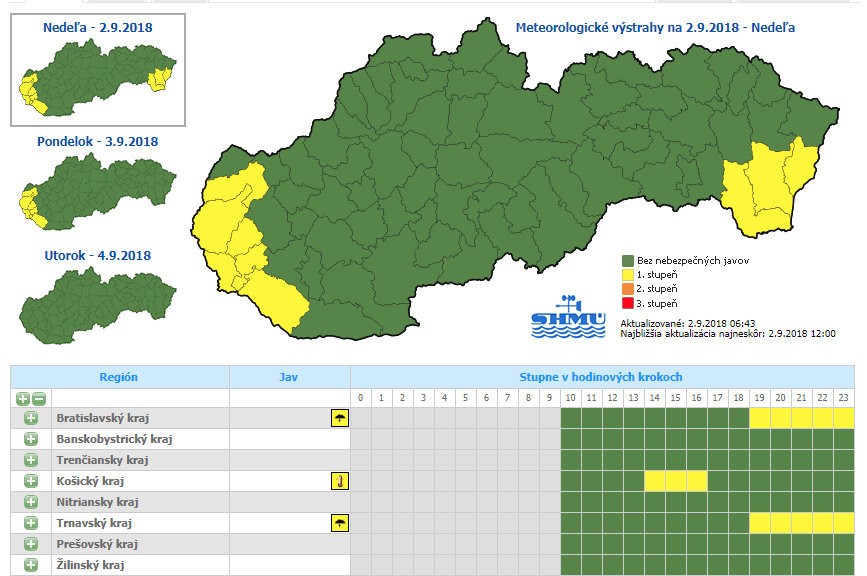Expand the Žilinský kraj row
This screenshot has width=867, height=576.
[31, 565]
